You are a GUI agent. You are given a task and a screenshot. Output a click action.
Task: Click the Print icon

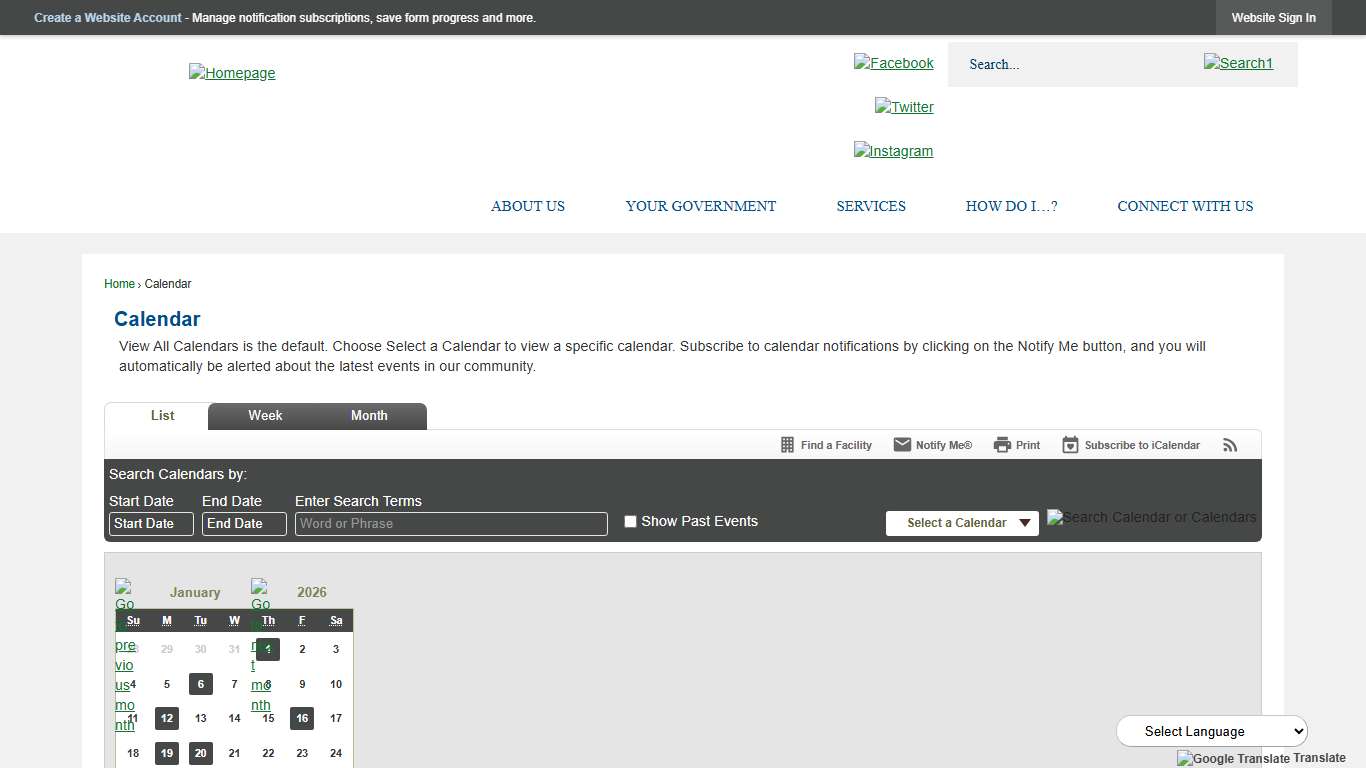1002,445
